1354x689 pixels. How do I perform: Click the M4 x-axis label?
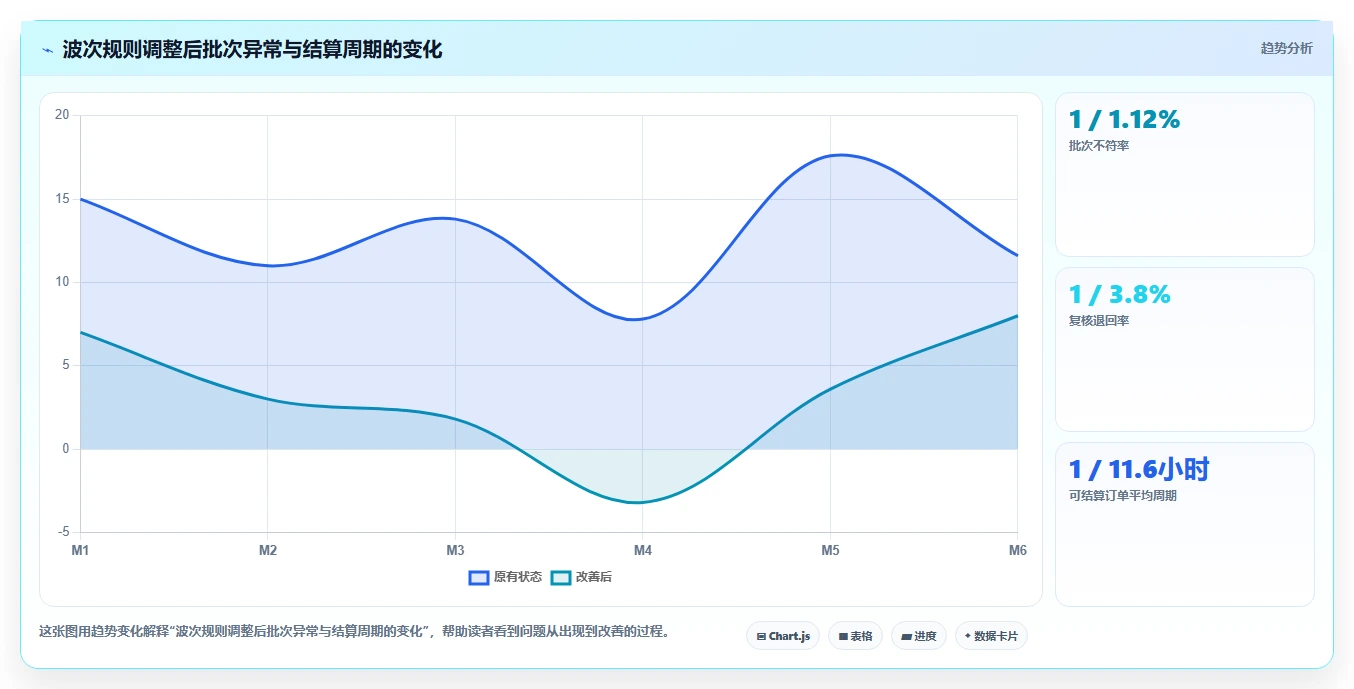[x=643, y=550]
